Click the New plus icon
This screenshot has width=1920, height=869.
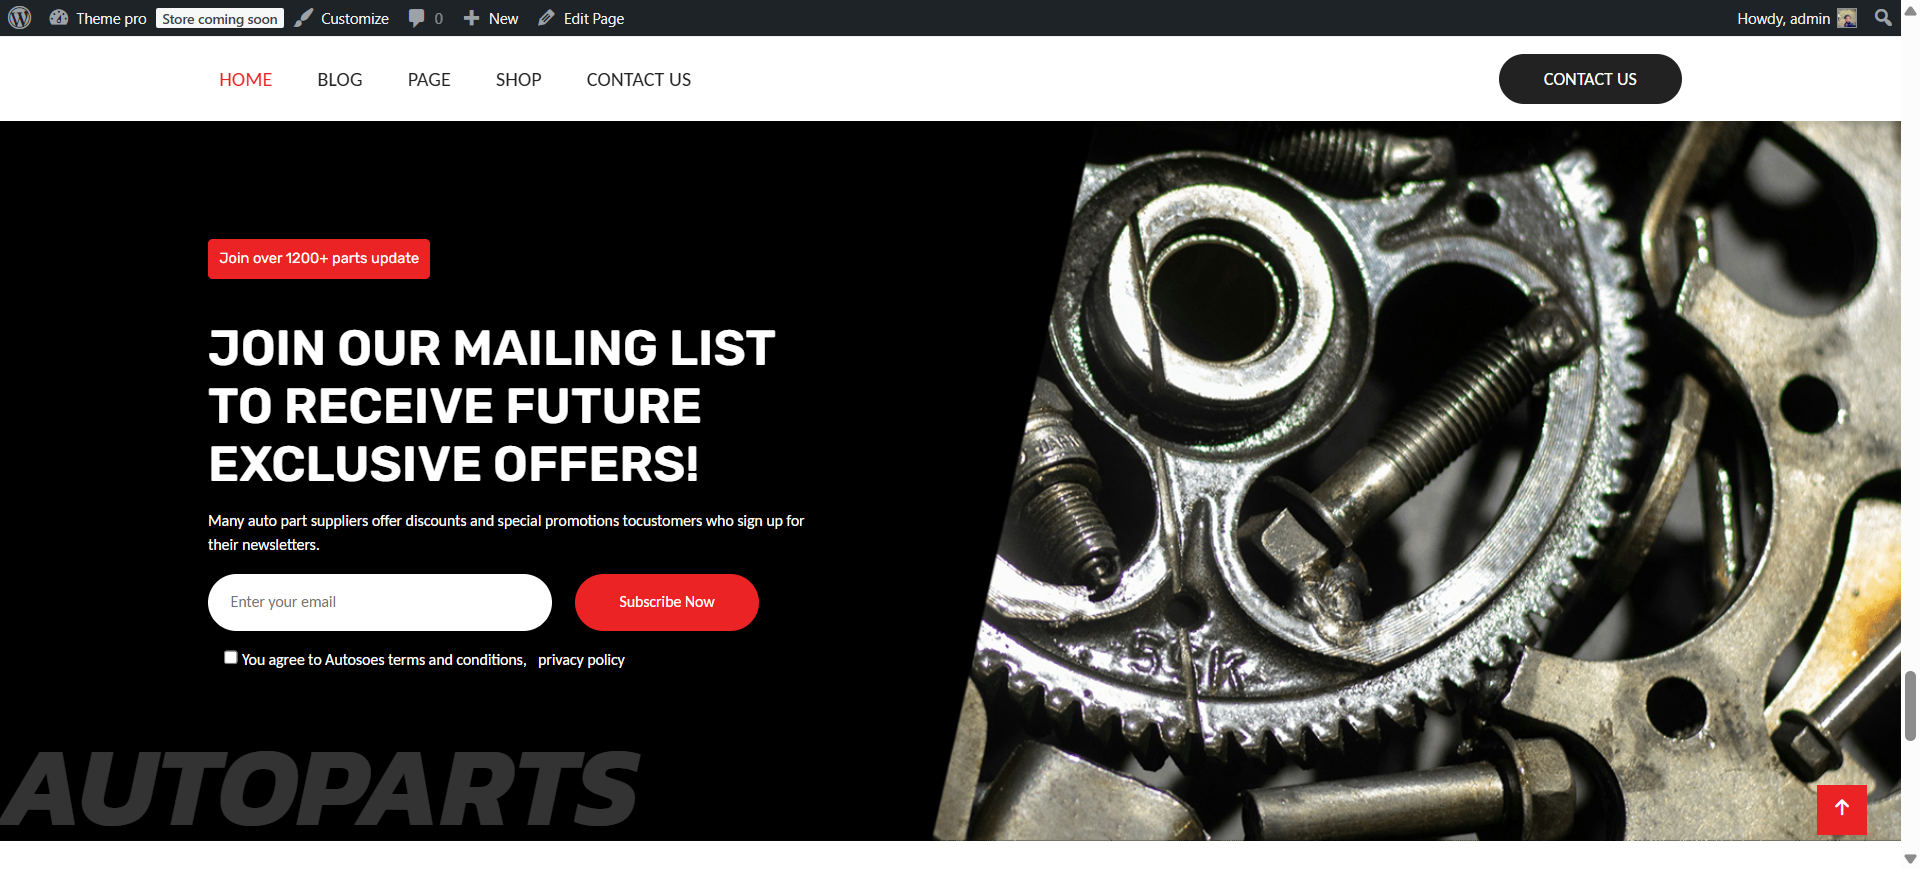472,18
